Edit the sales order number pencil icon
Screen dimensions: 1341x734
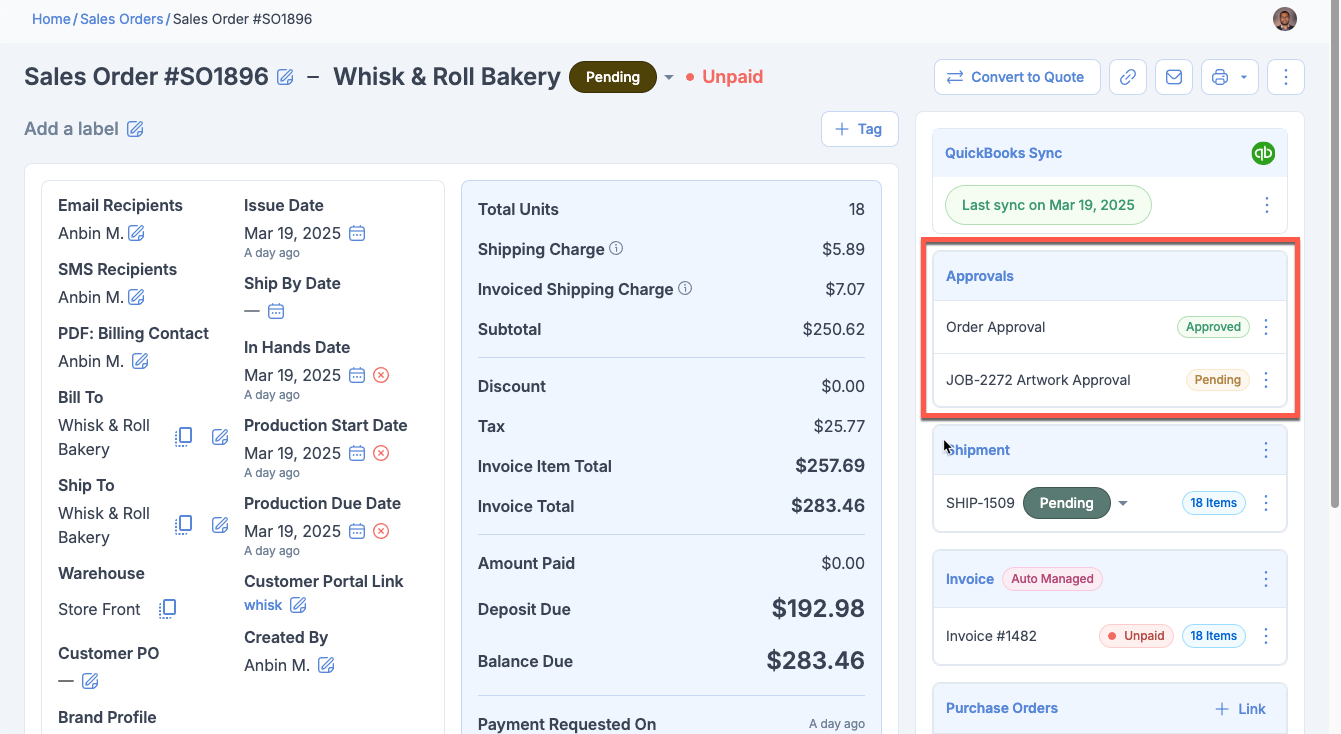click(x=285, y=77)
